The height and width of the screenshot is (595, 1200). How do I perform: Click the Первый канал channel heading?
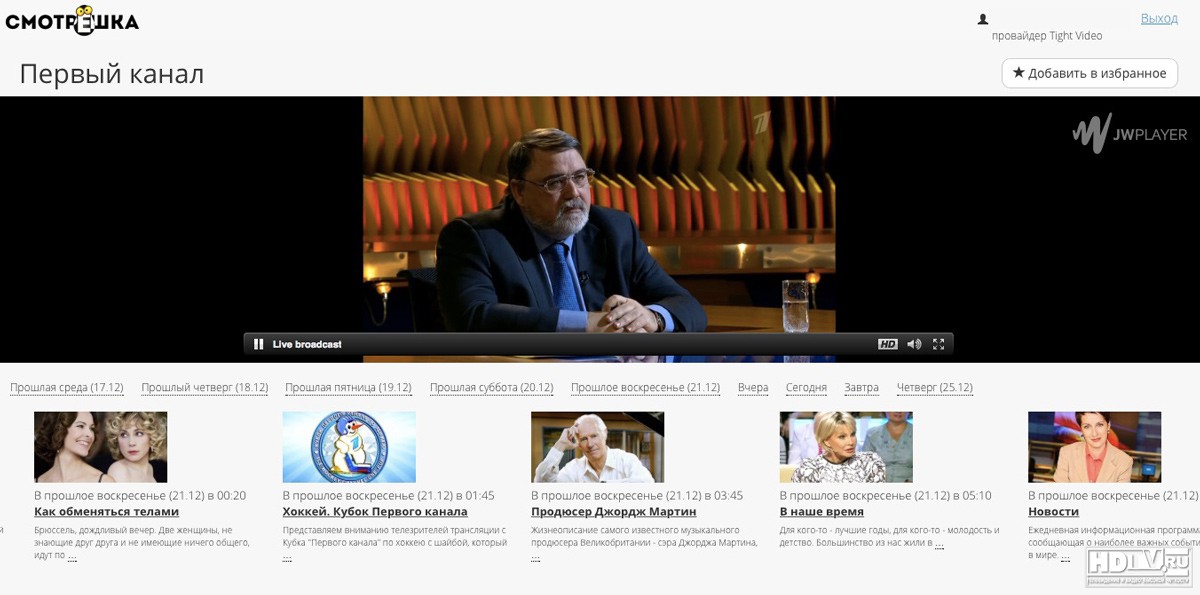click(x=112, y=74)
